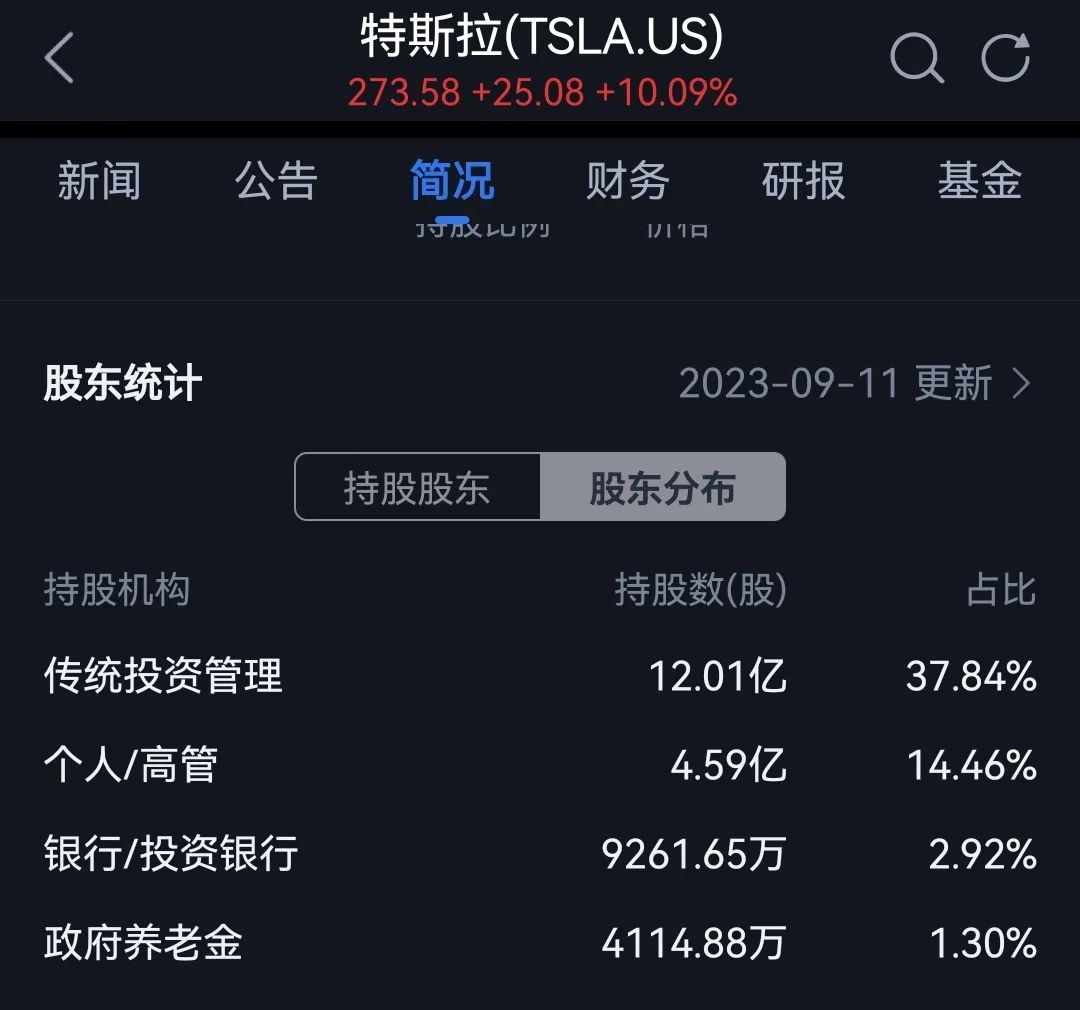Open the 研报 tab

tap(804, 182)
